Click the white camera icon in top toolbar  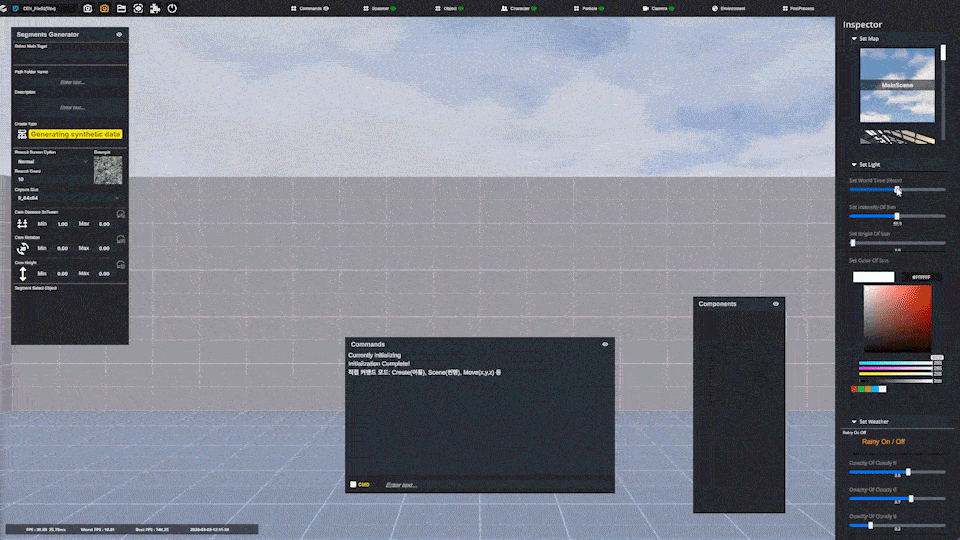point(88,8)
